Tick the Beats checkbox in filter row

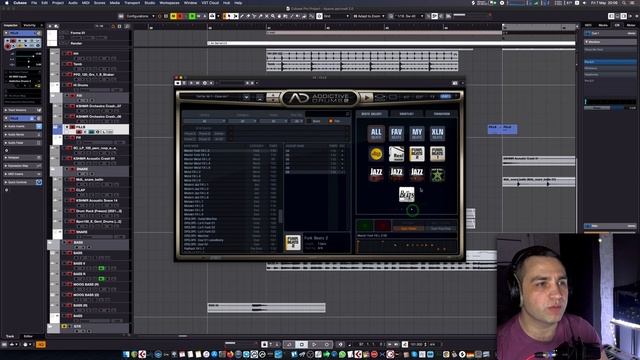pyautogui.click(x=309, y=121)
